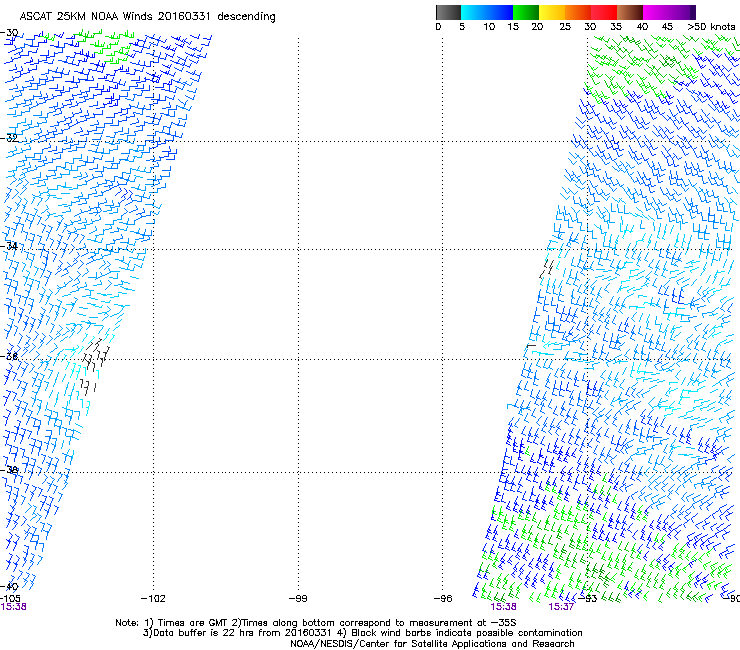Viewport: 740px width, 650px height.
Task: Click the purple 15:38 timestamp under longitude -105
Action: pyautogui.click(x=13, y=607)
